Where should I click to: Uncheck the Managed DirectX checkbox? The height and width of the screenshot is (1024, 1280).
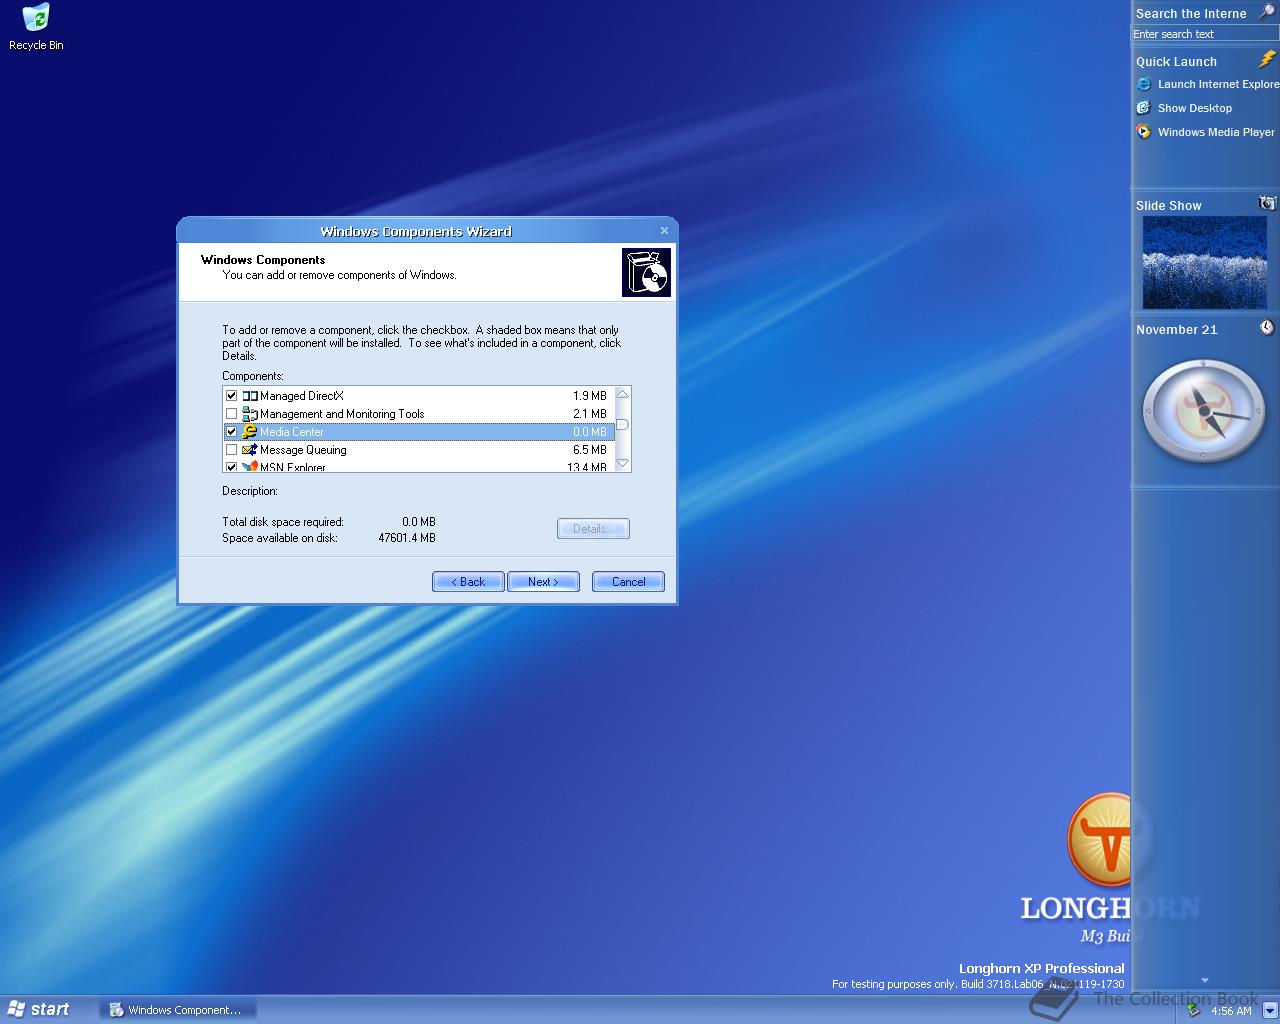pyautogui.click(x=232, y=396)
